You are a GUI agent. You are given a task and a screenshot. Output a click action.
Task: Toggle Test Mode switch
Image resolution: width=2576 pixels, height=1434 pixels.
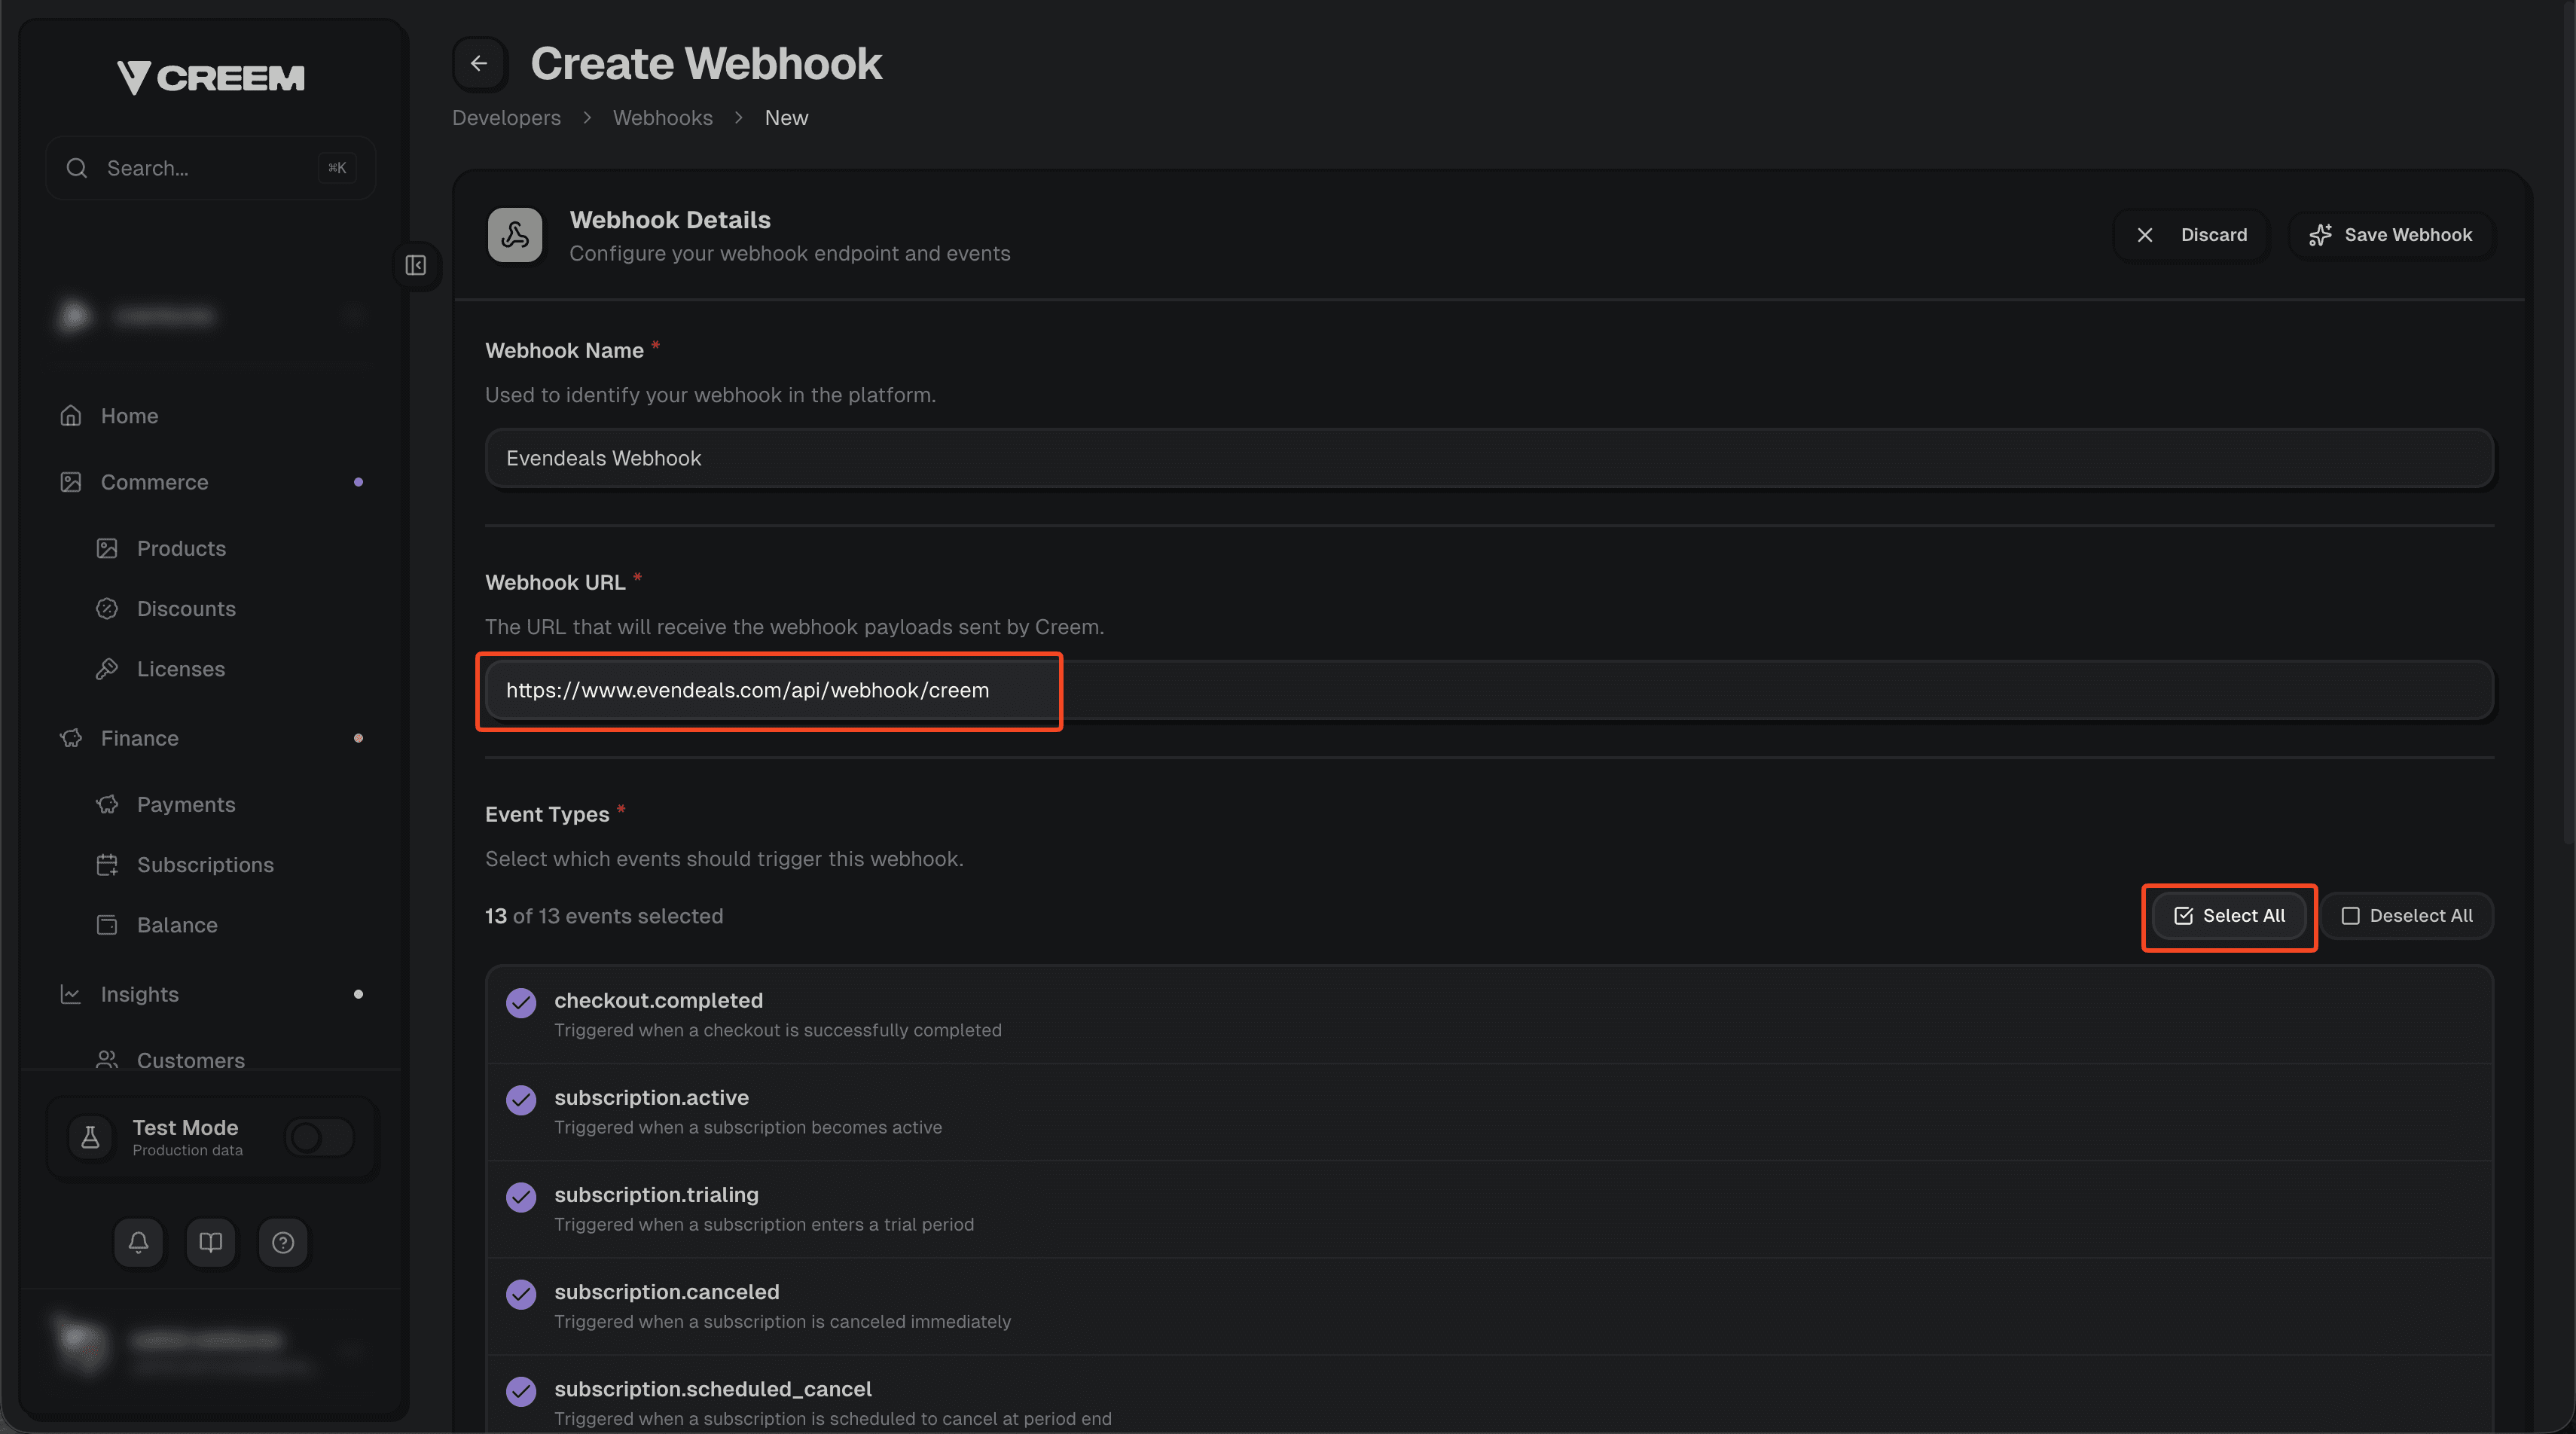click(x=318, y=1137)
